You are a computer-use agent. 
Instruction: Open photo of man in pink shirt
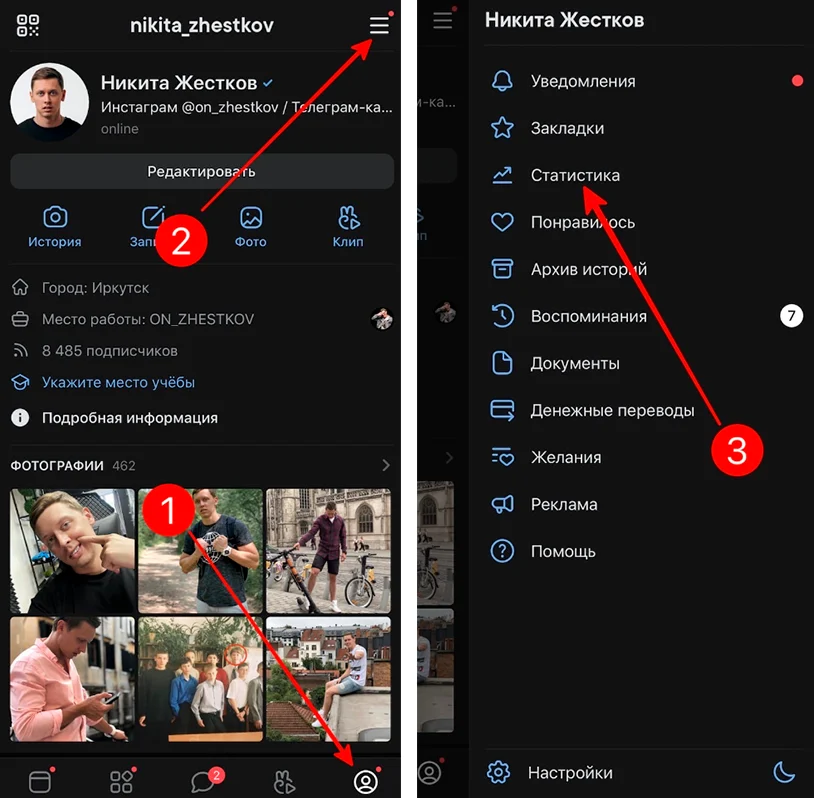[72, 679]
